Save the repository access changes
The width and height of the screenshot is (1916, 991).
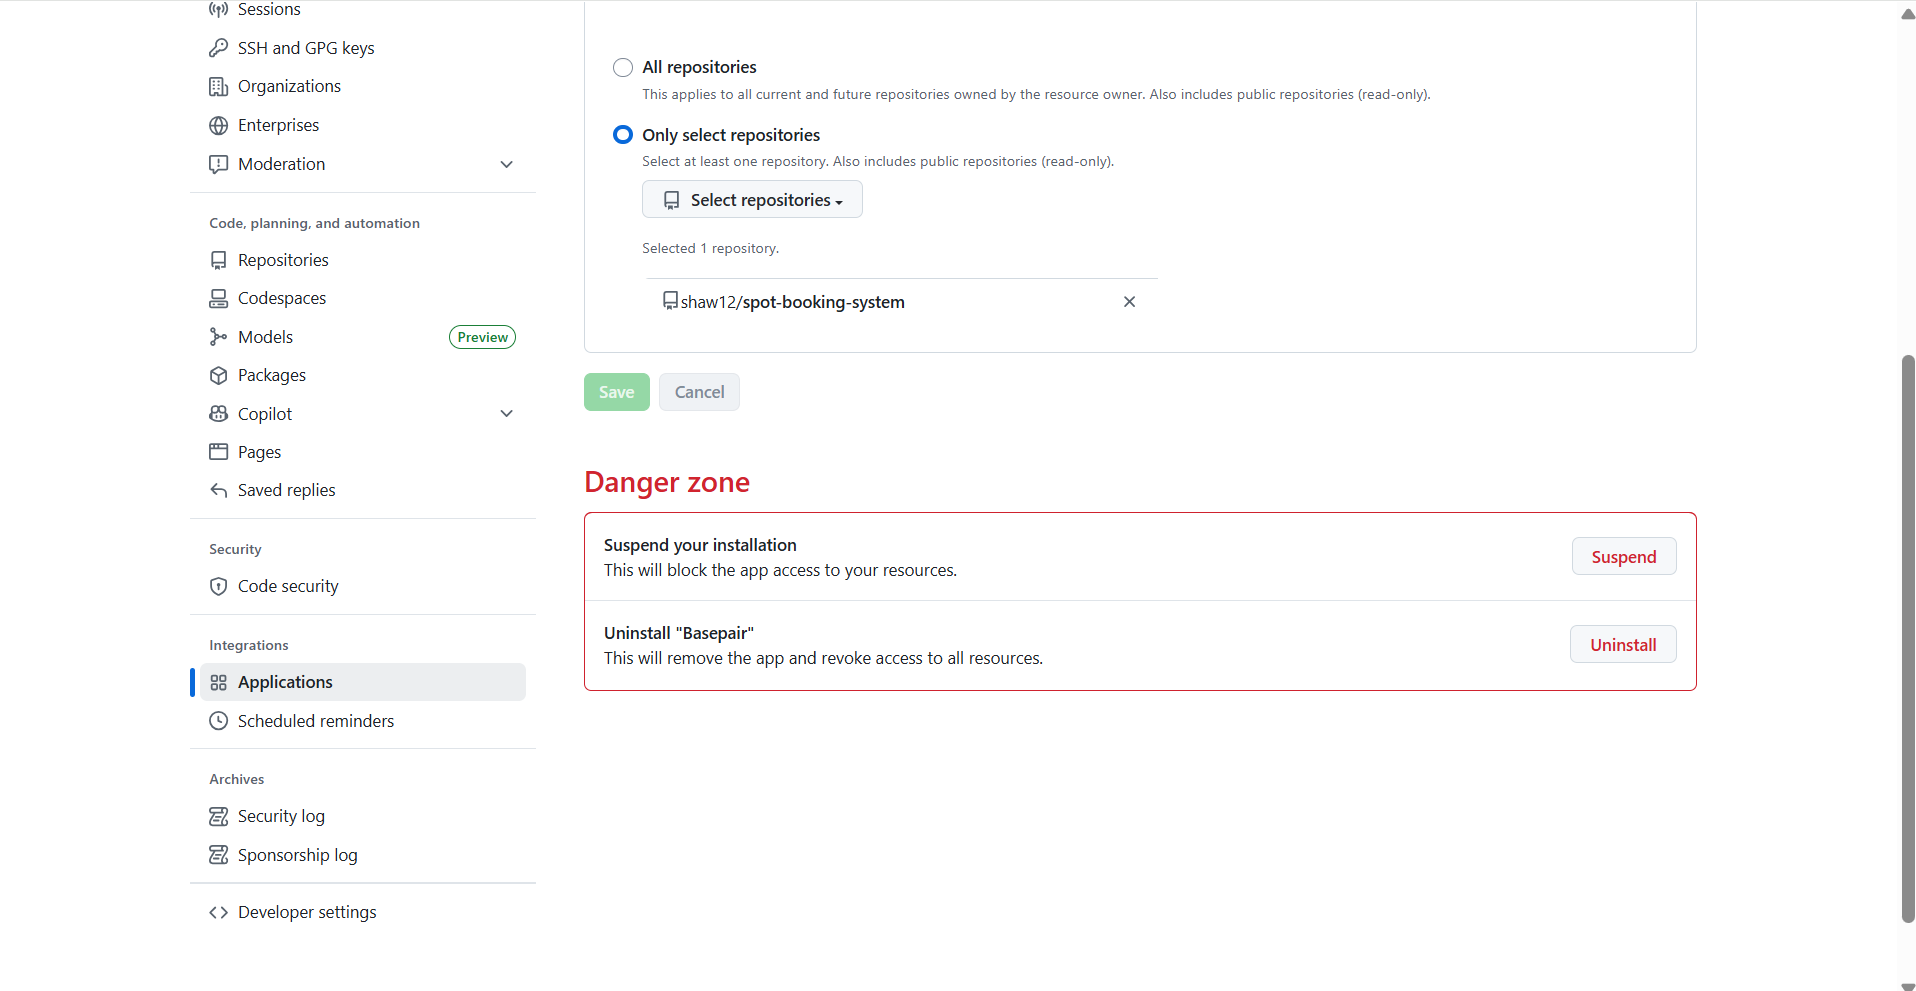tap(616, 391)
